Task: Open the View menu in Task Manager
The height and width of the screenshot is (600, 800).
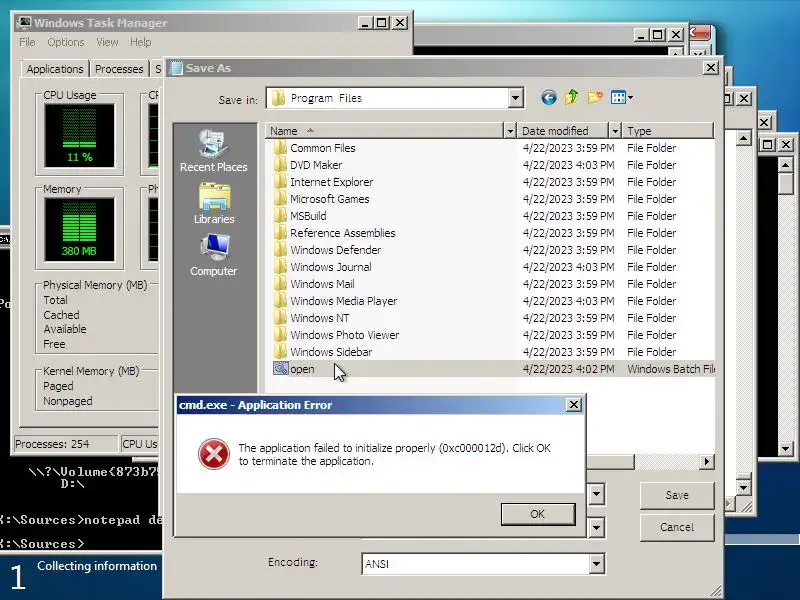Action: point(107,42)
